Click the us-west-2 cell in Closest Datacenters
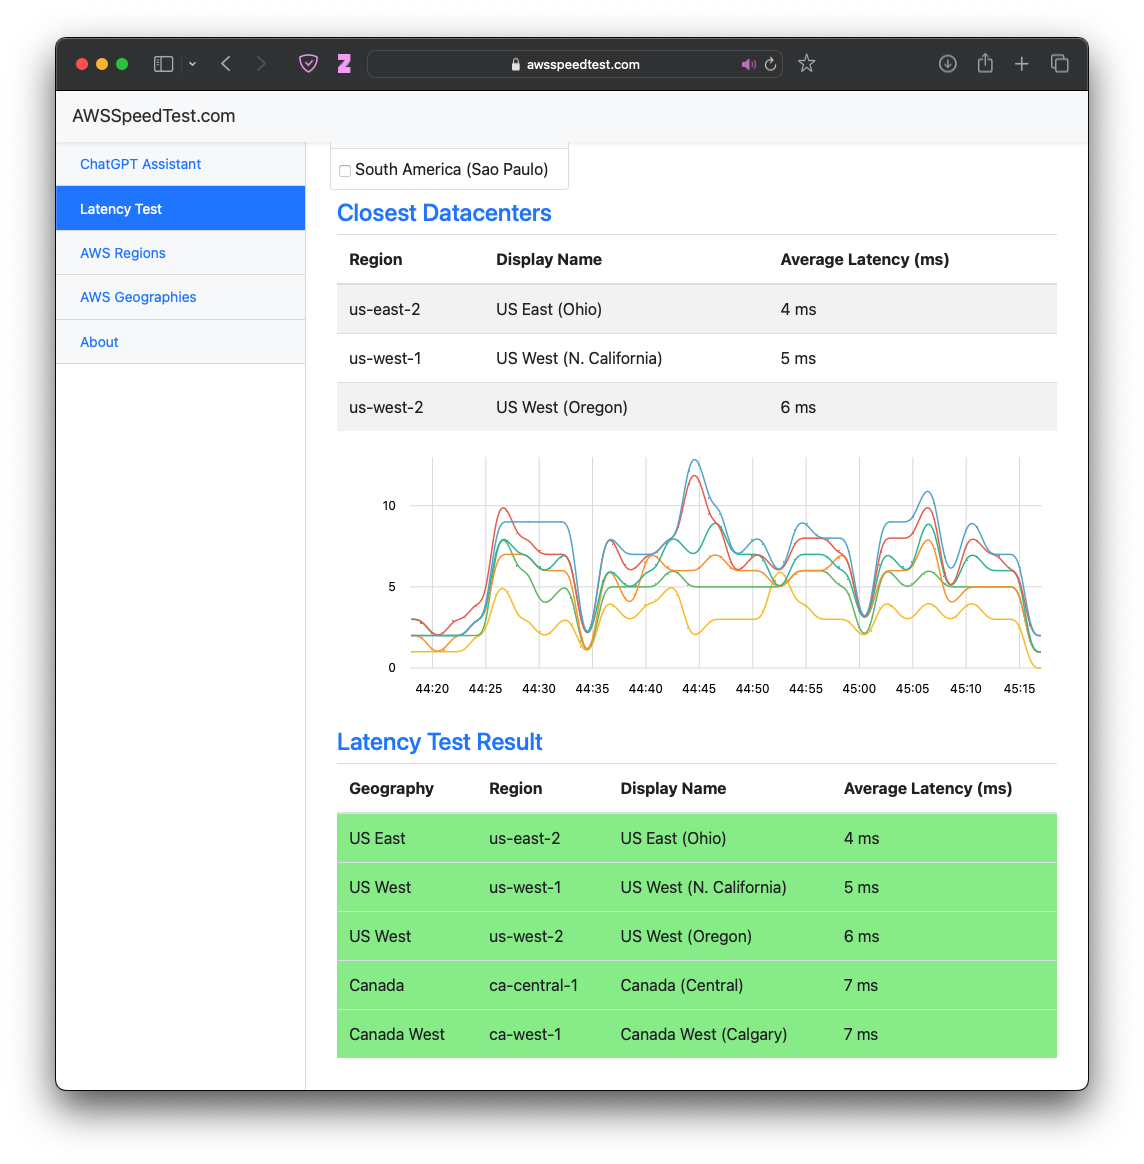Image resolution: width=1144 pixels, height=1164 pixels. pyautogui.click(x=386, y=407)
